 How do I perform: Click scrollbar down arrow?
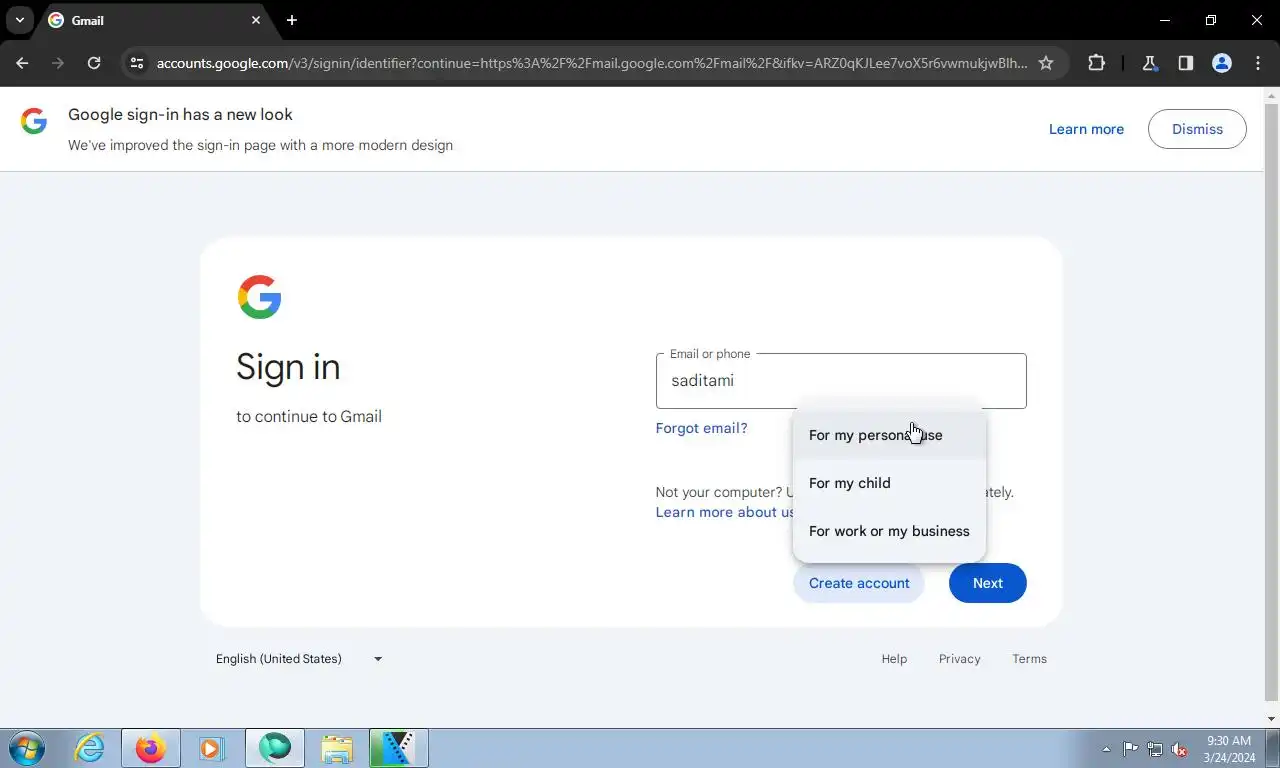click(1272, 719)
